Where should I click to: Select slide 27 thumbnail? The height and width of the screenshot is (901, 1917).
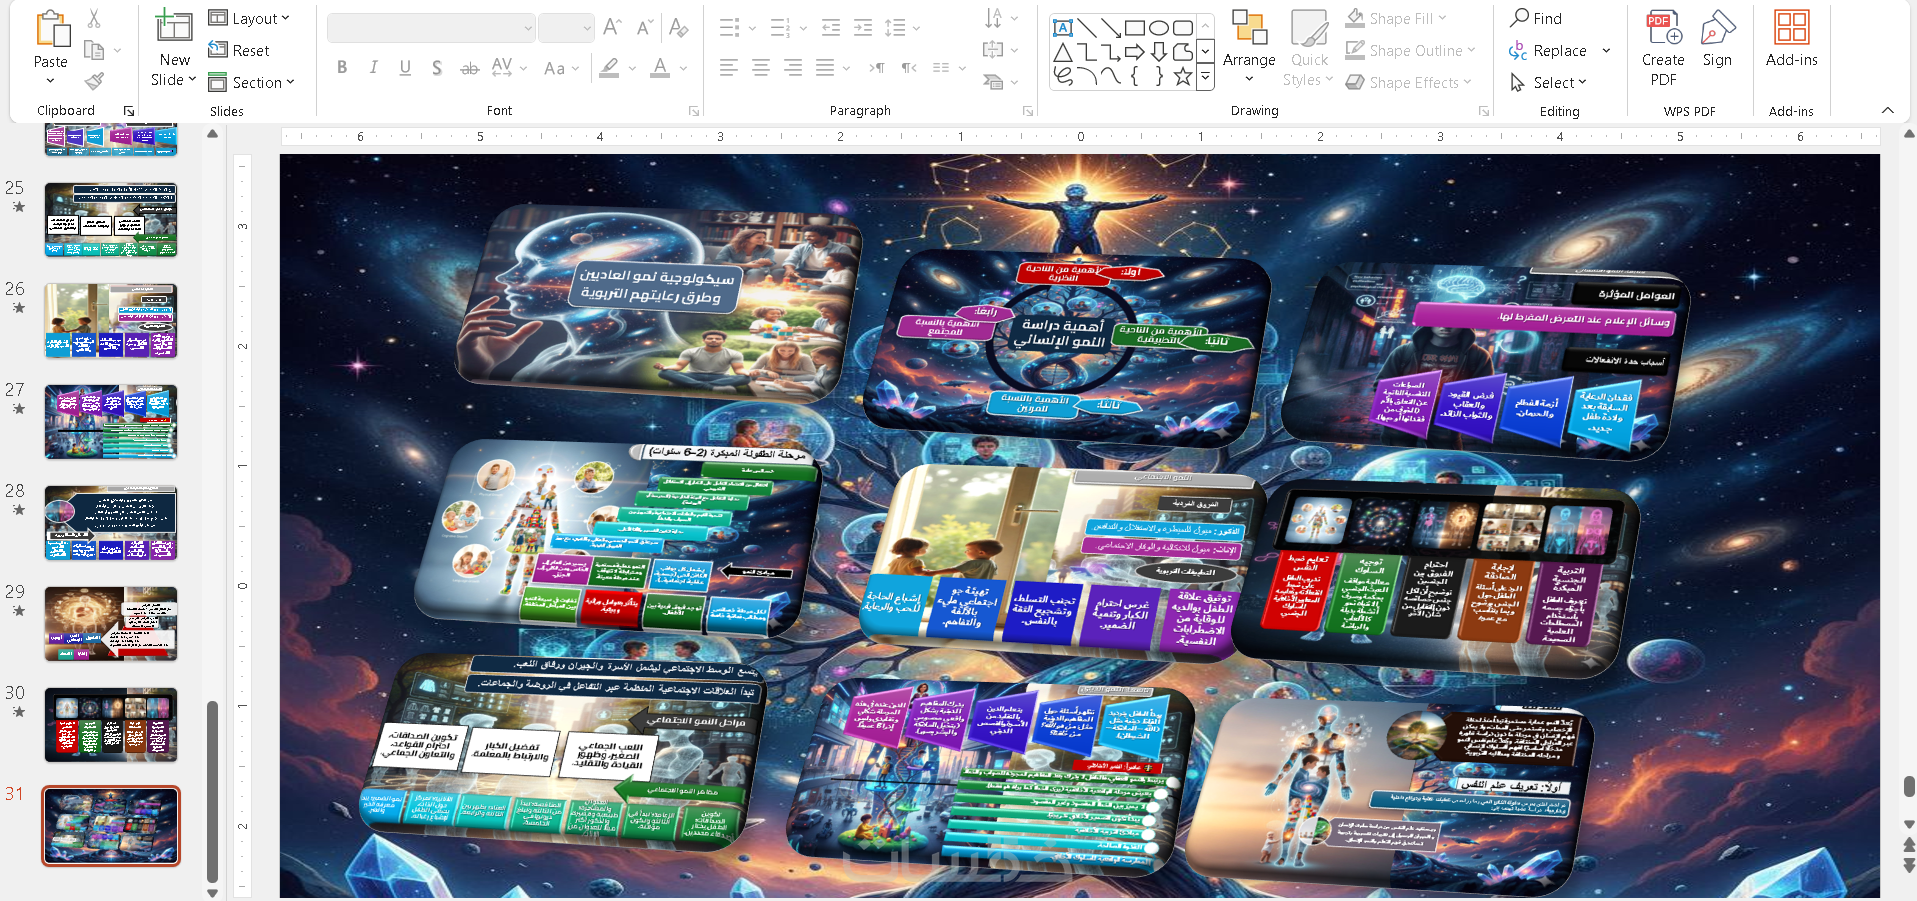click(x=111, y=422)
